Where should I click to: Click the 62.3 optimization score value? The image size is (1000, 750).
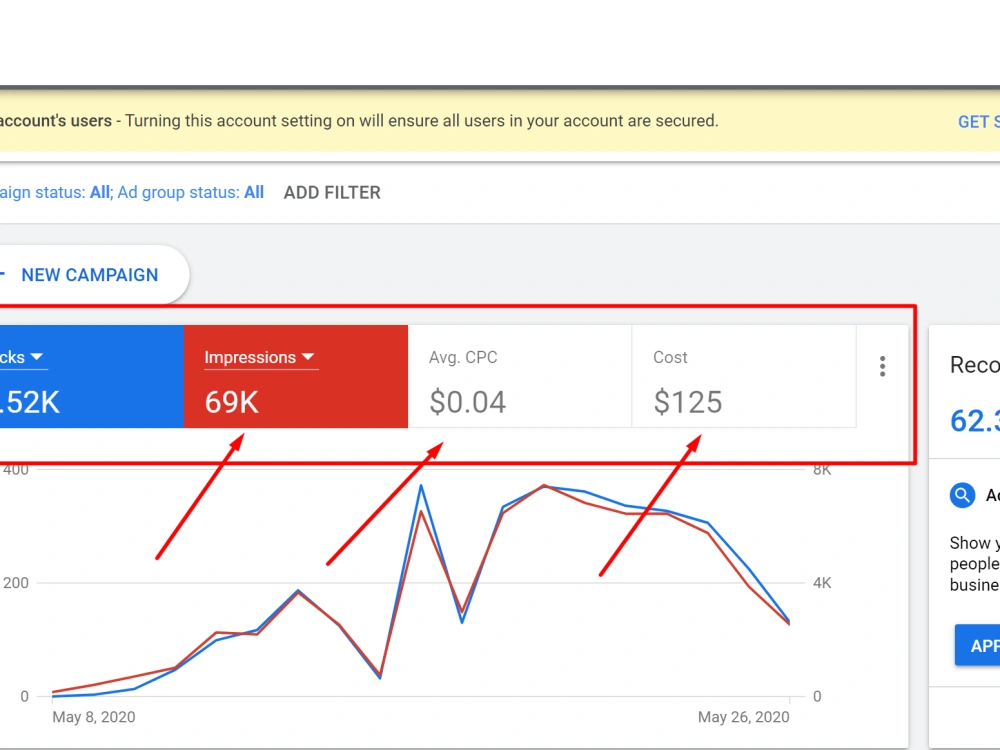click(x=974, y=421)
